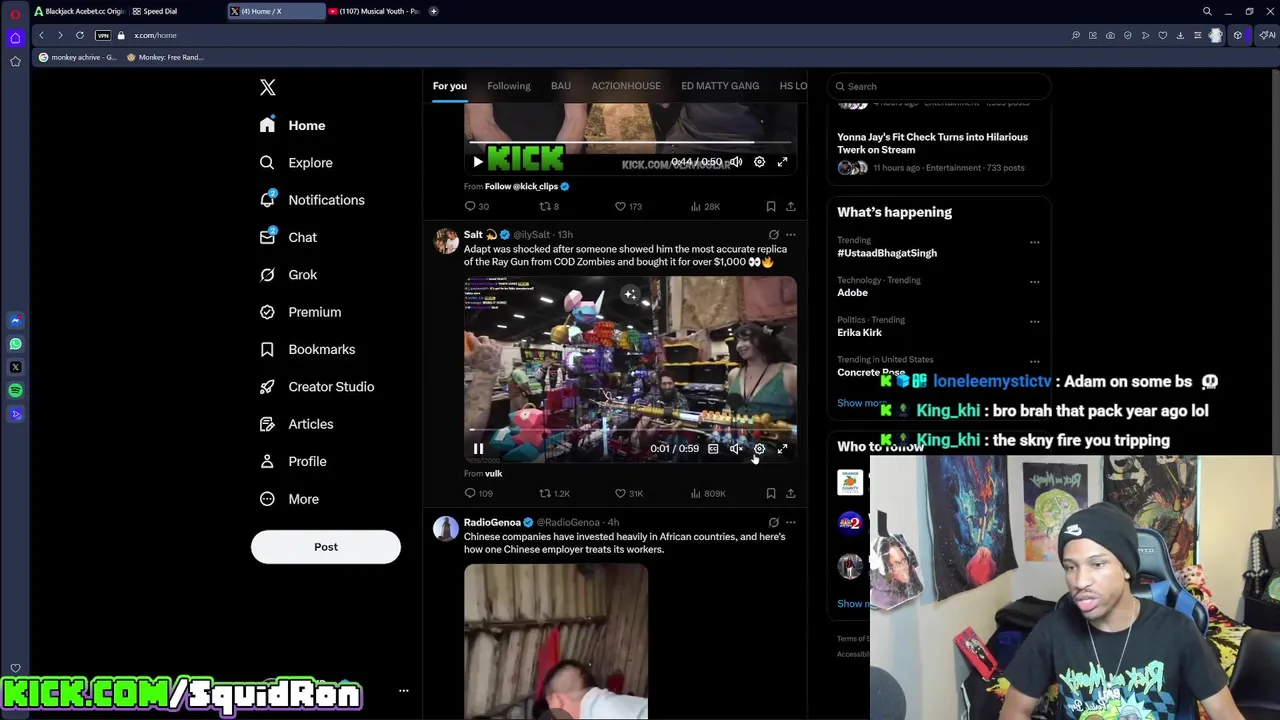Screen dimensions: 1280x720
Task: Like Salt's post with 31K likes
Action: coord(629,493)
